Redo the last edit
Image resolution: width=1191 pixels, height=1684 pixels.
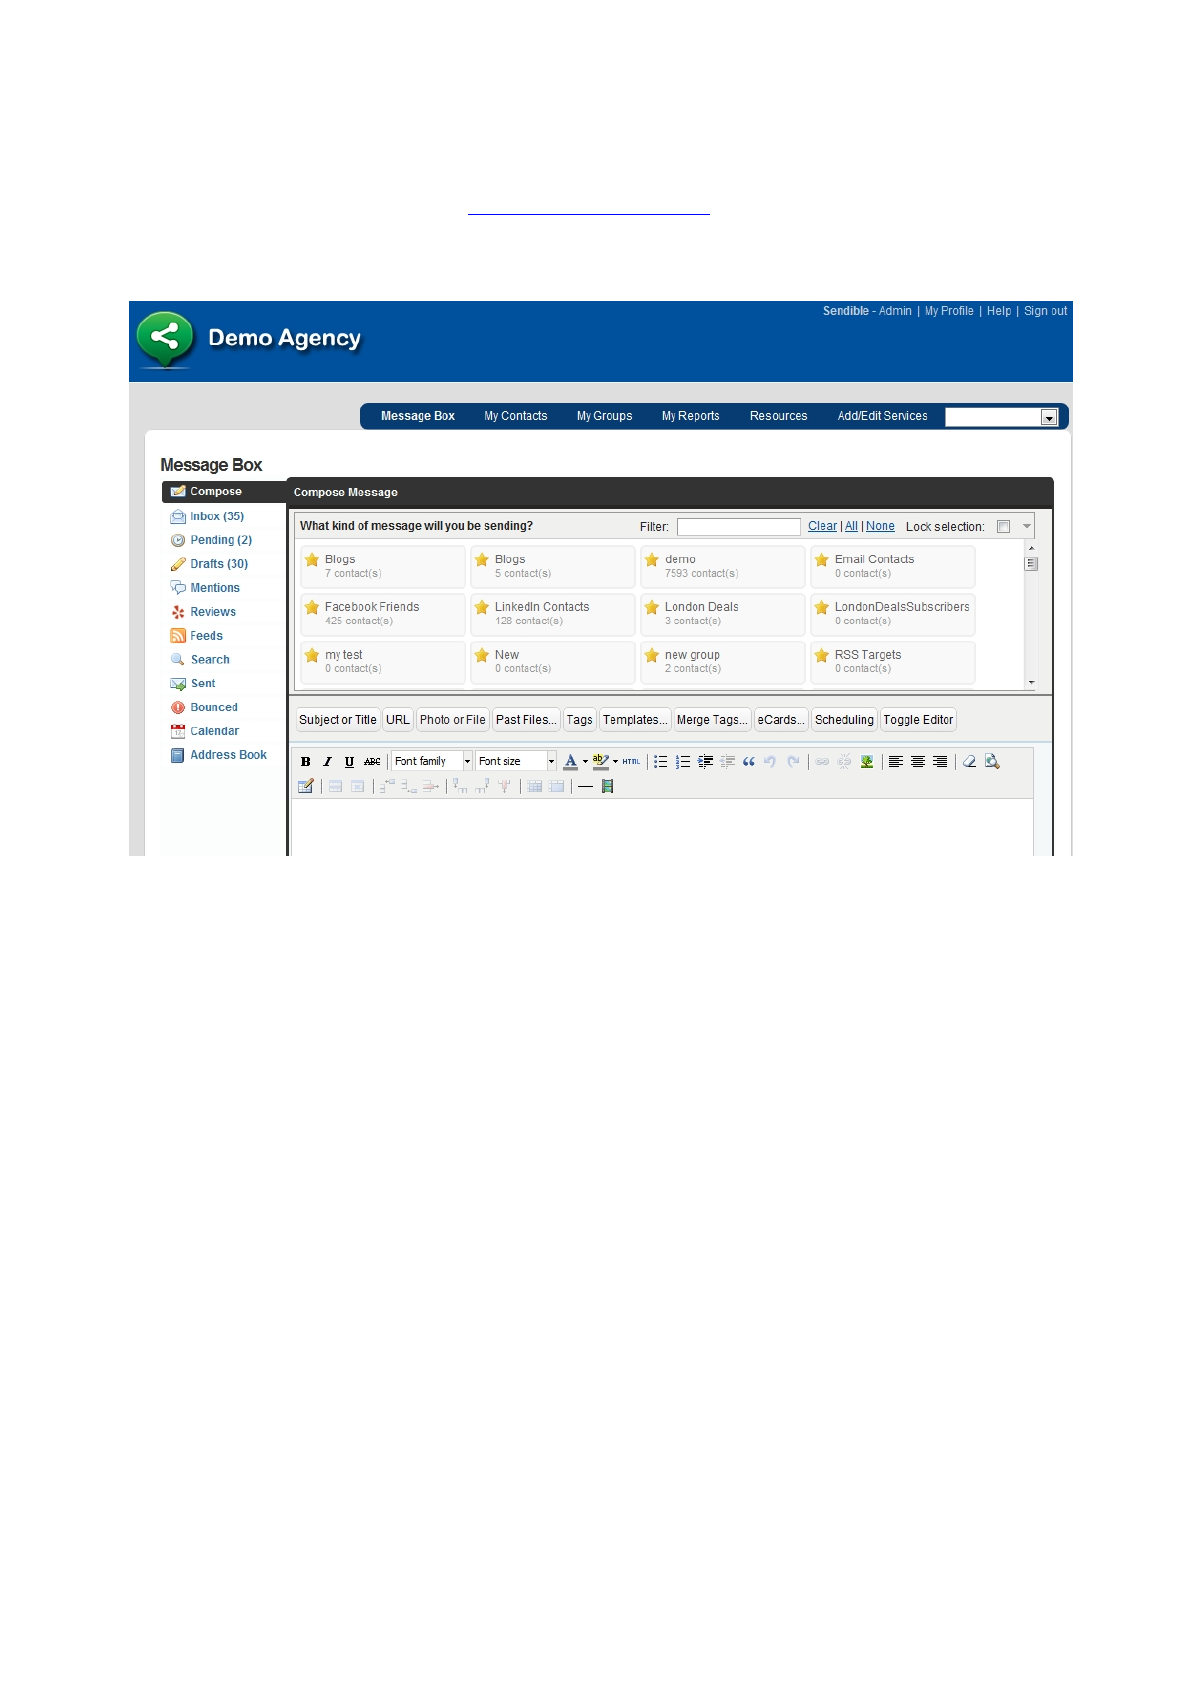tap(793, 762)
